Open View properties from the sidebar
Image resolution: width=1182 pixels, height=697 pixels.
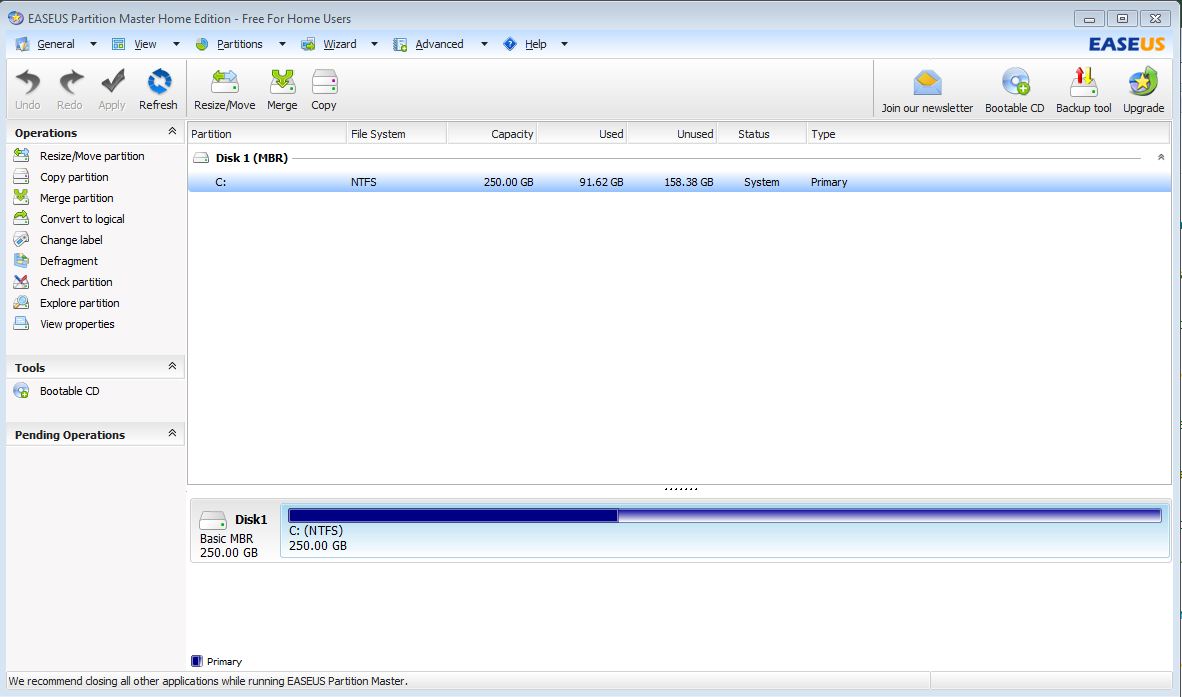(77, 325)
